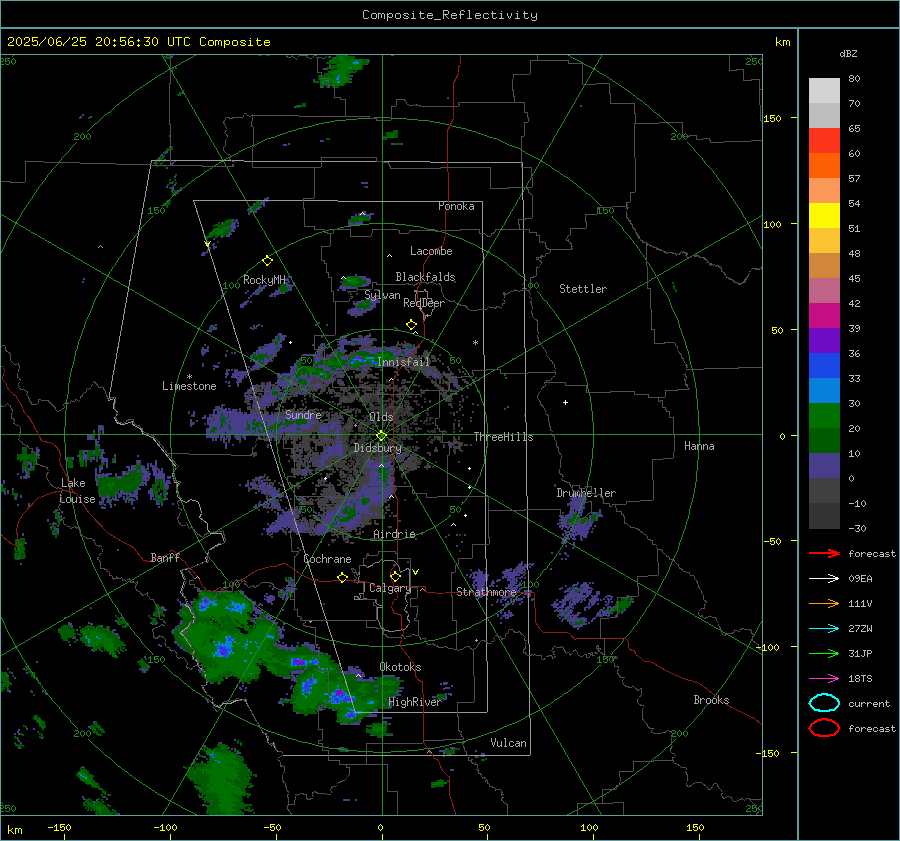Click the 'Composite_Reflectivity' title text
900x841 pixels.
(450, 15)
